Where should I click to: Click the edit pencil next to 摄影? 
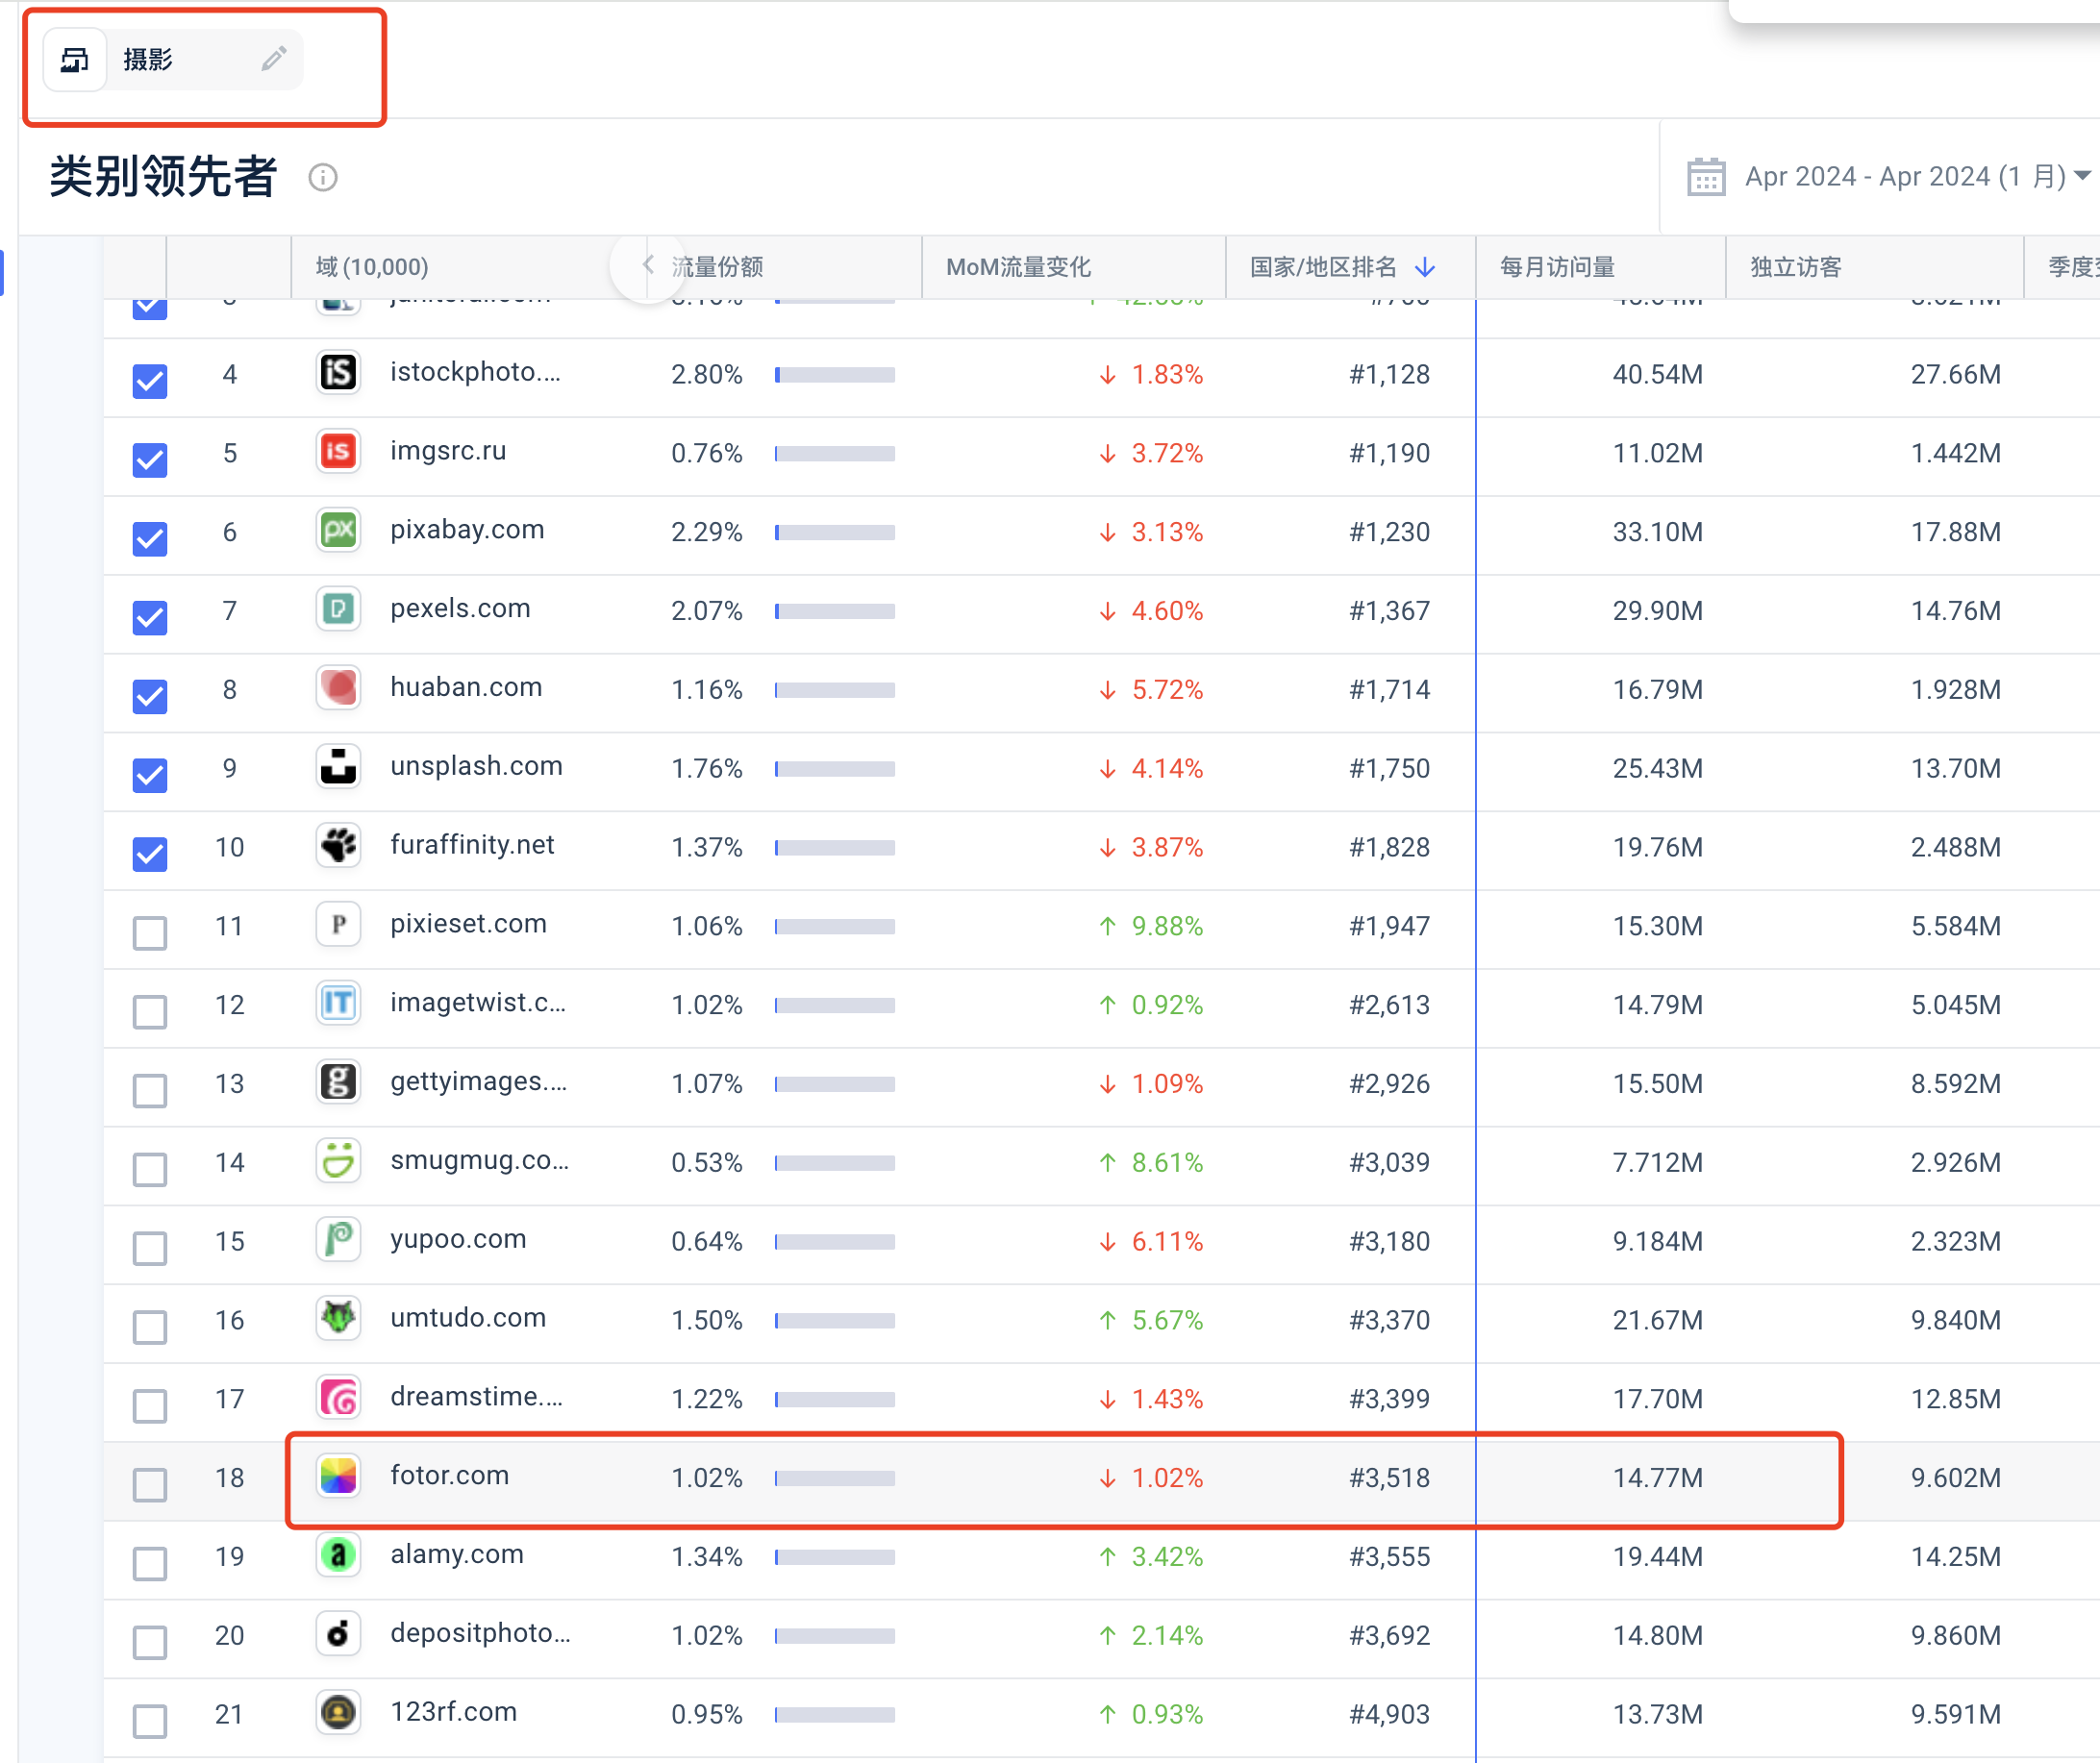pos(274,59)
